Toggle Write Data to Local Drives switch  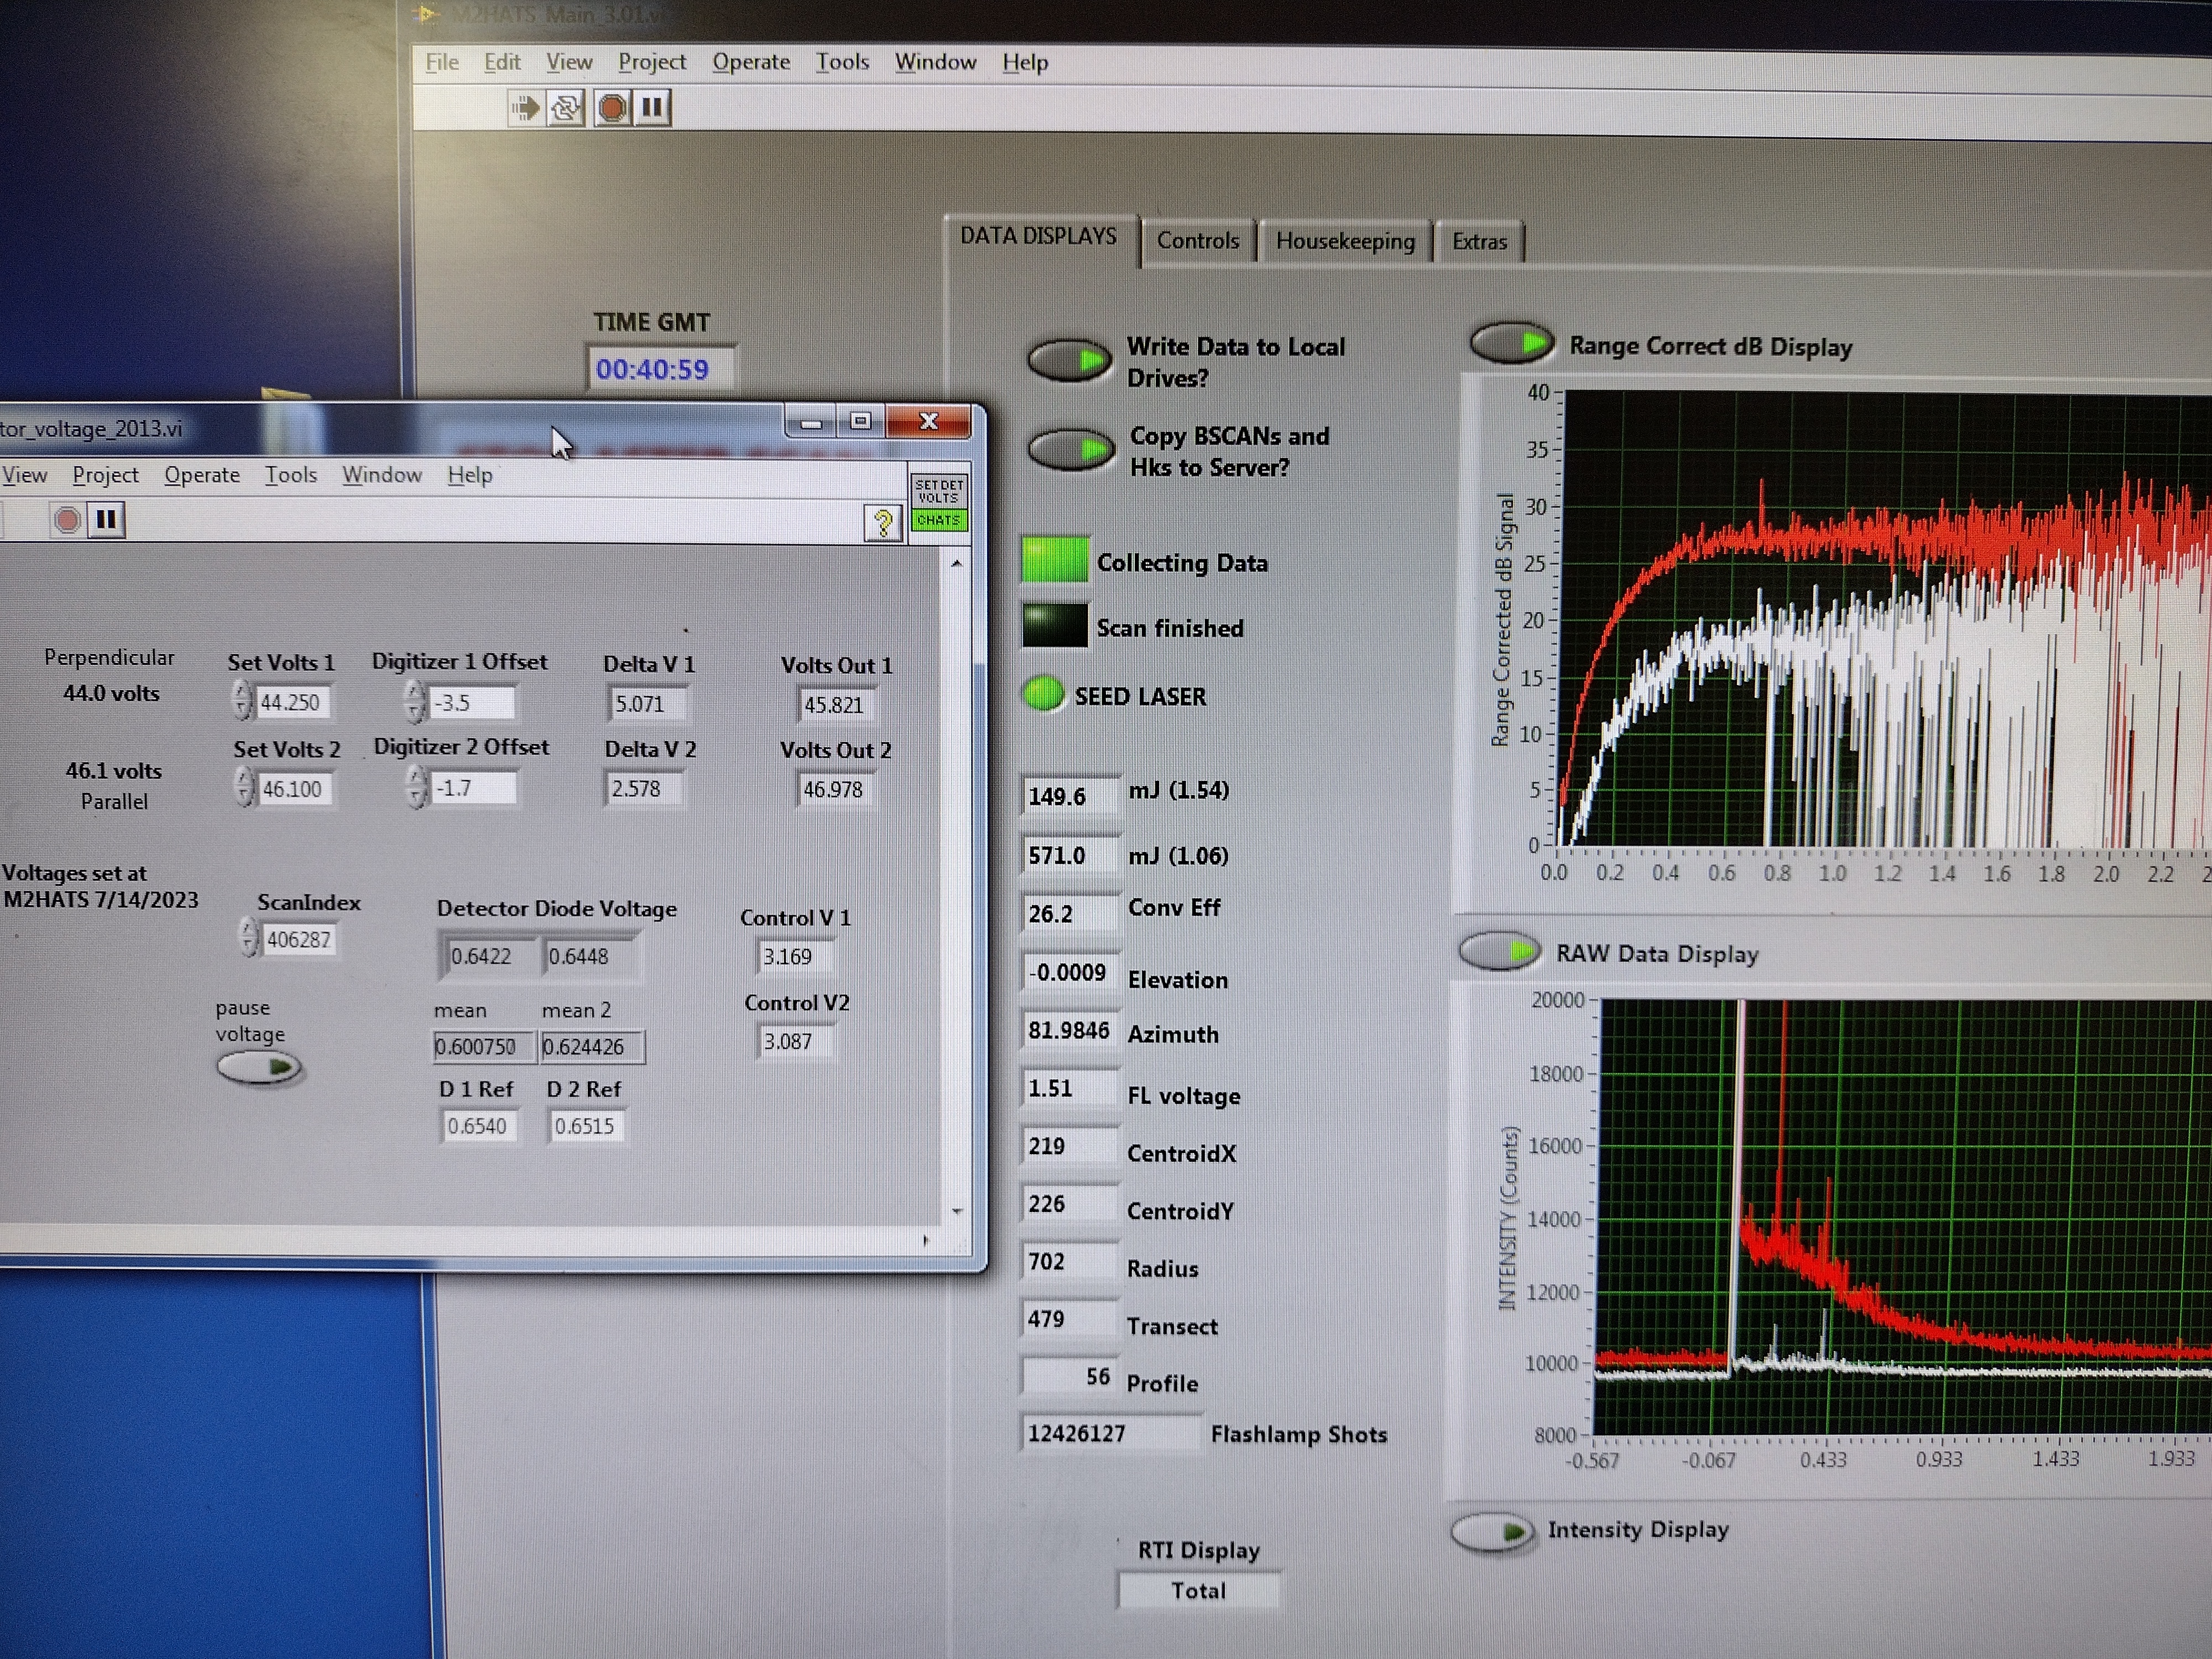(1069, 360)
